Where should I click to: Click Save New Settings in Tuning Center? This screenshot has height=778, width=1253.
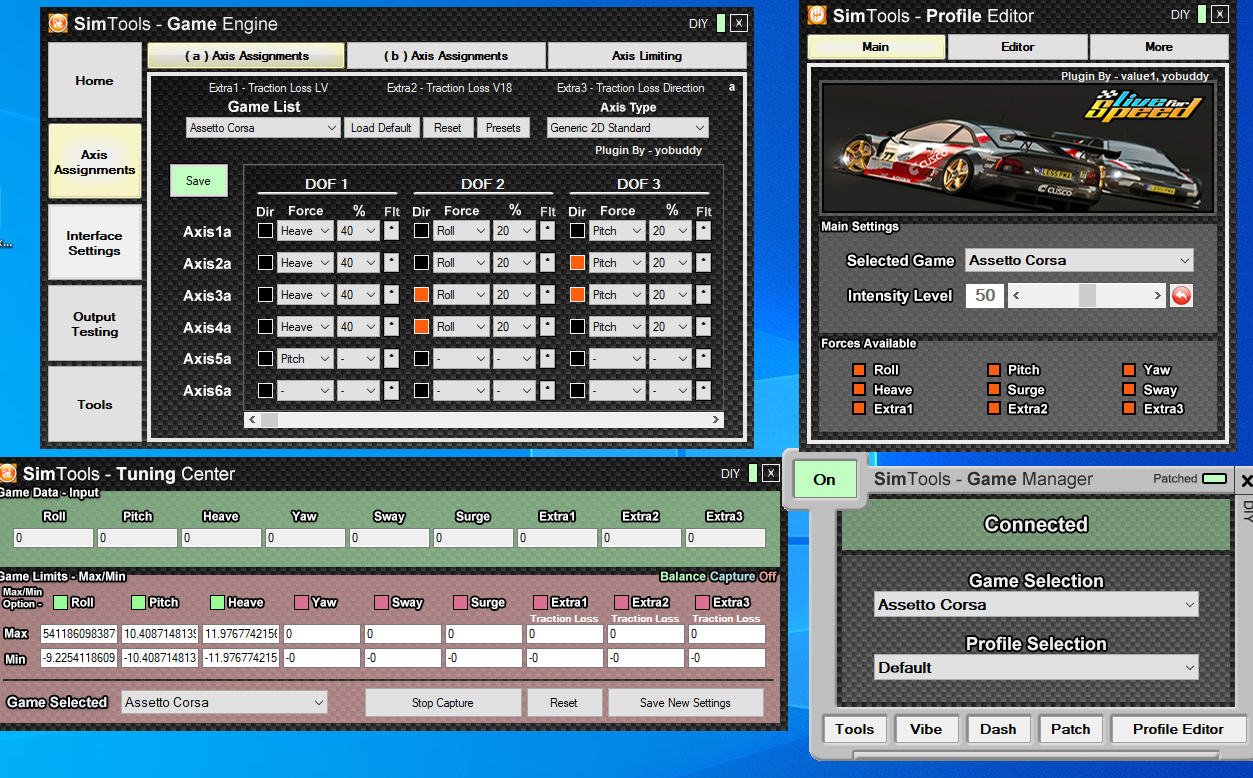pyautogui.click(x=686, y=703)
